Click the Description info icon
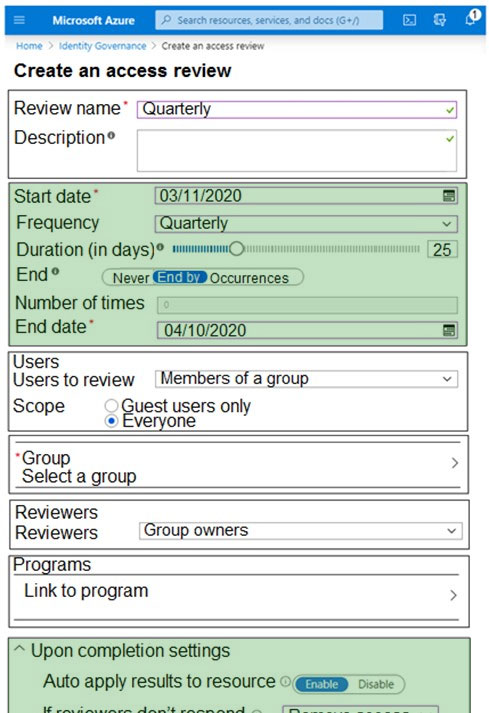Image resolution: width=489 pixels, height=713 pixels. [x=111, y=136]
